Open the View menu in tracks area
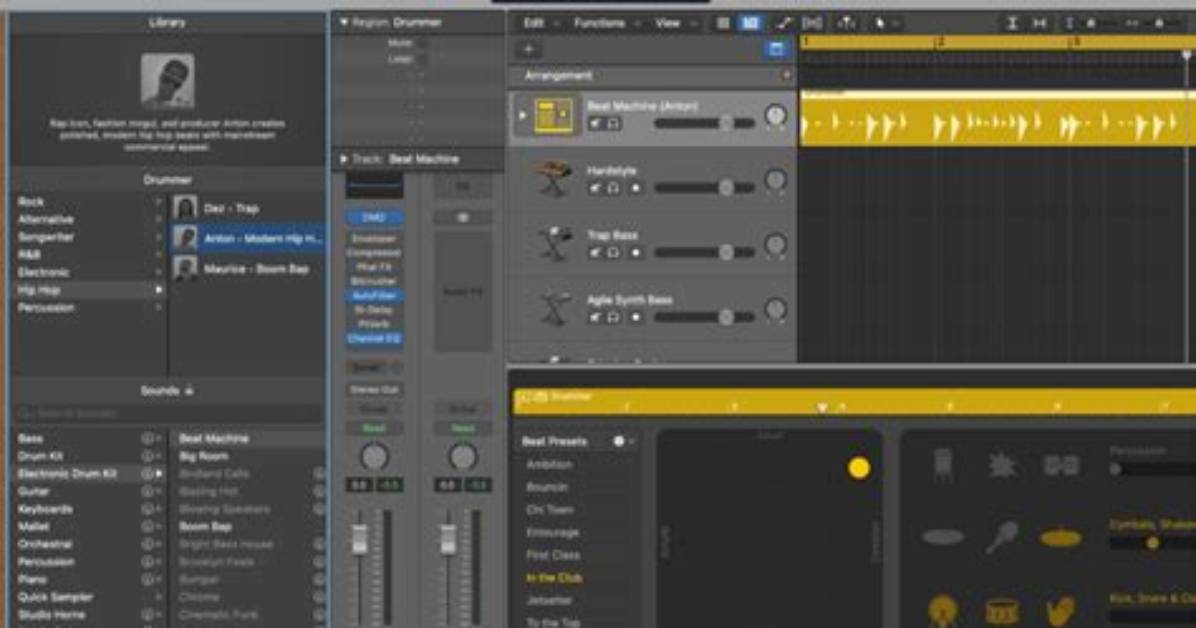 point(673,24)
